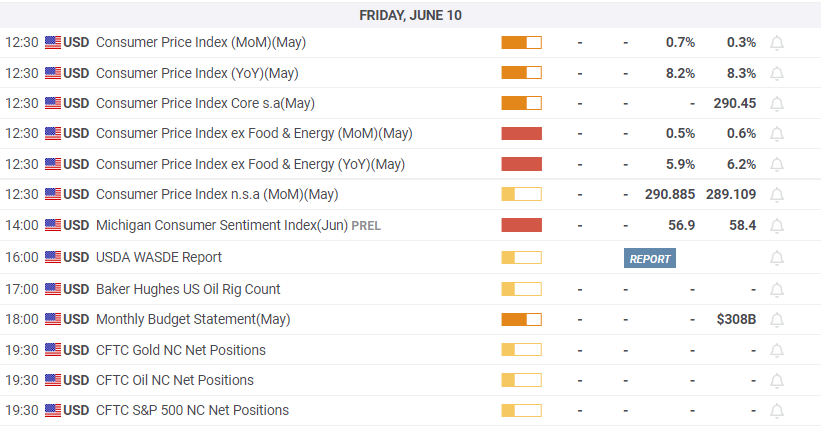
Task: Click the Friday, June 10 date header
Action: point(410,15)
